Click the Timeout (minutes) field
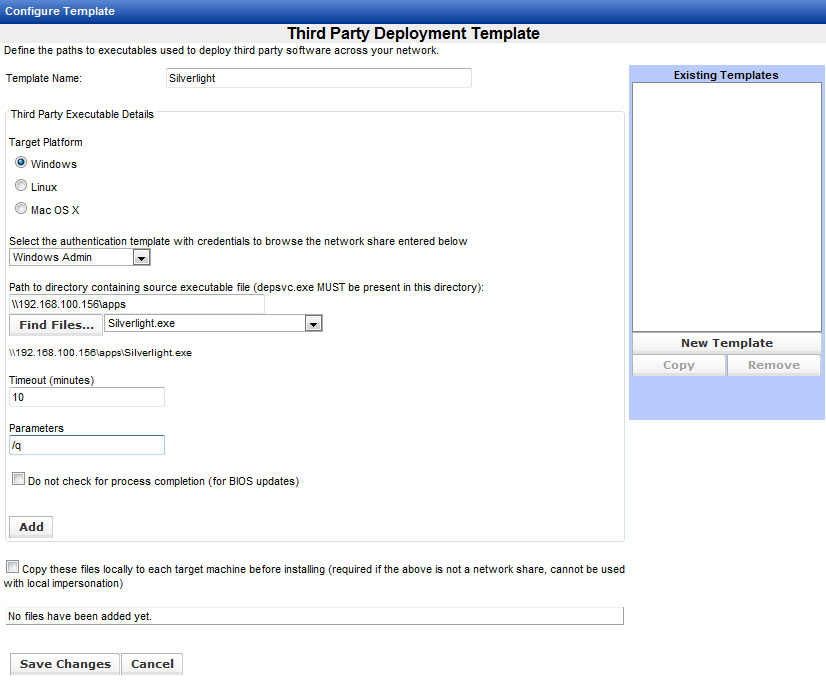826x684 pixels. point(86,397)
